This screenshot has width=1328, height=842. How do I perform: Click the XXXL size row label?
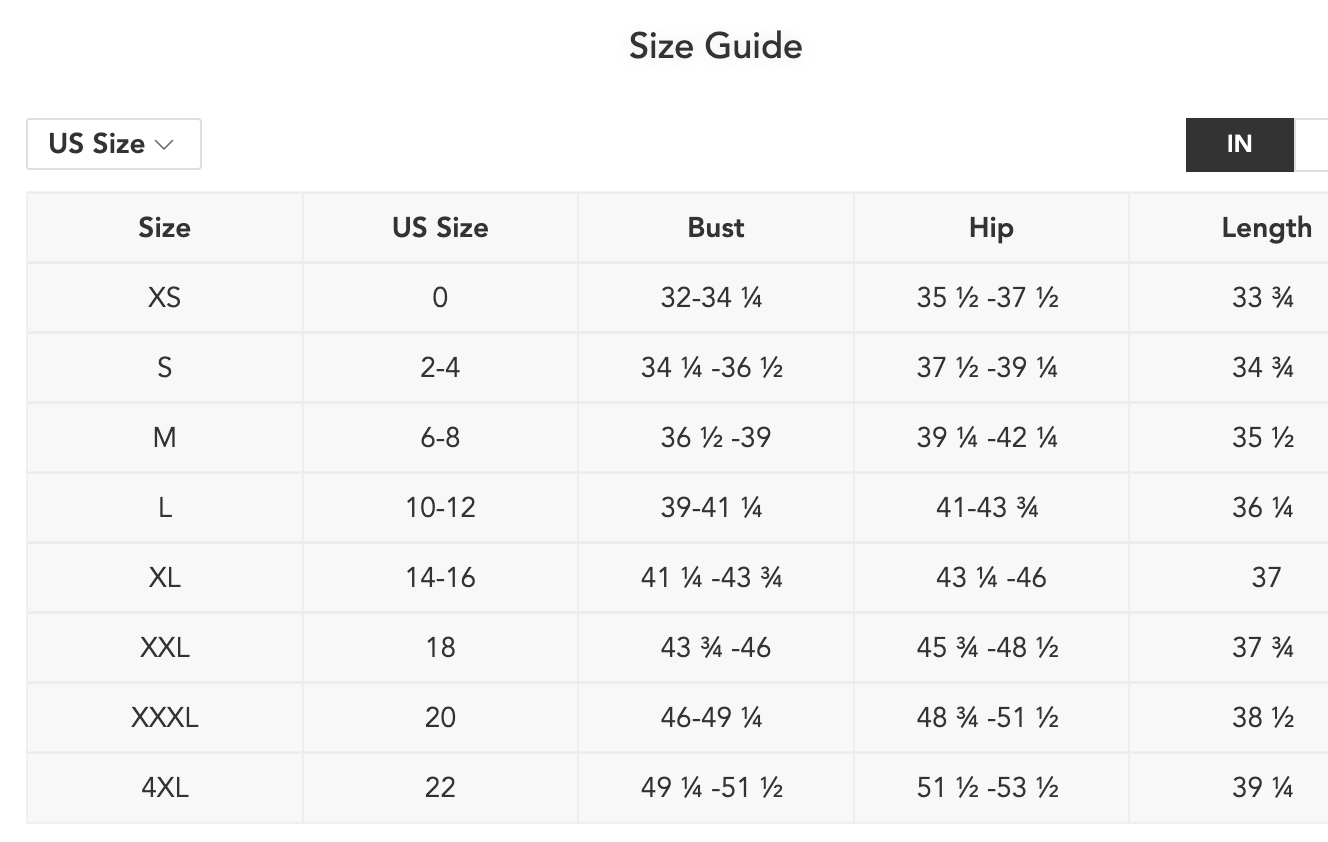pos(164,718)
